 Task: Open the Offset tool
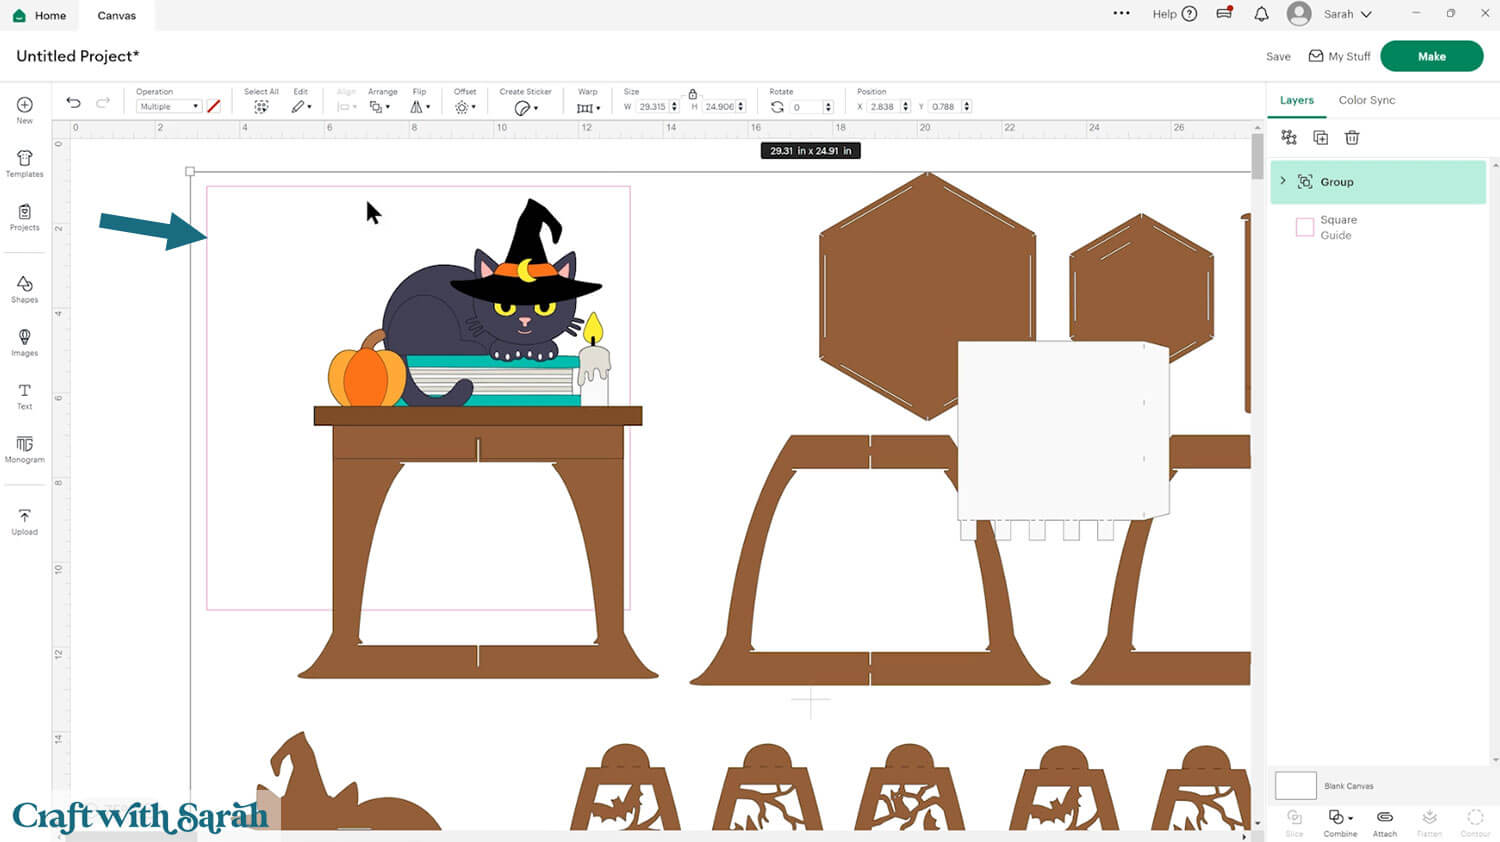tap(464, 105)
